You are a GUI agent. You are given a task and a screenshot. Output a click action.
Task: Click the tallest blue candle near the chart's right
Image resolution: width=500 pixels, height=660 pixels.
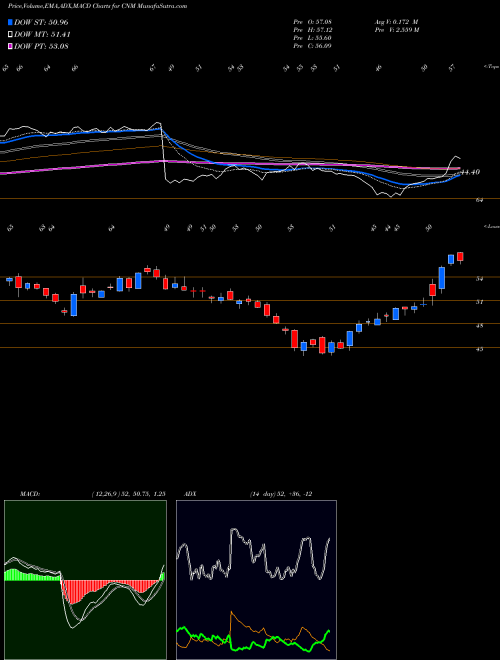point(441,278)
